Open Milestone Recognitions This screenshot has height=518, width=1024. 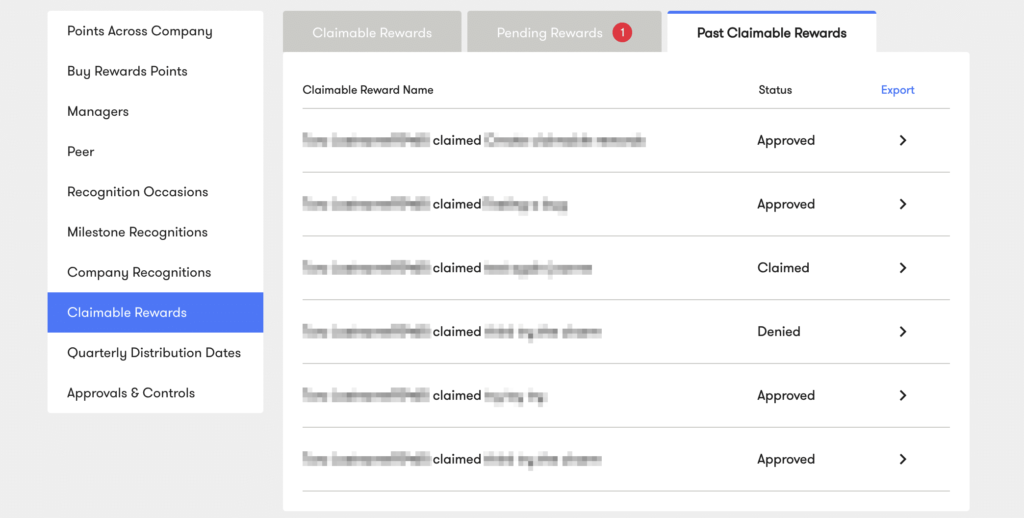(x=155, y=232)
